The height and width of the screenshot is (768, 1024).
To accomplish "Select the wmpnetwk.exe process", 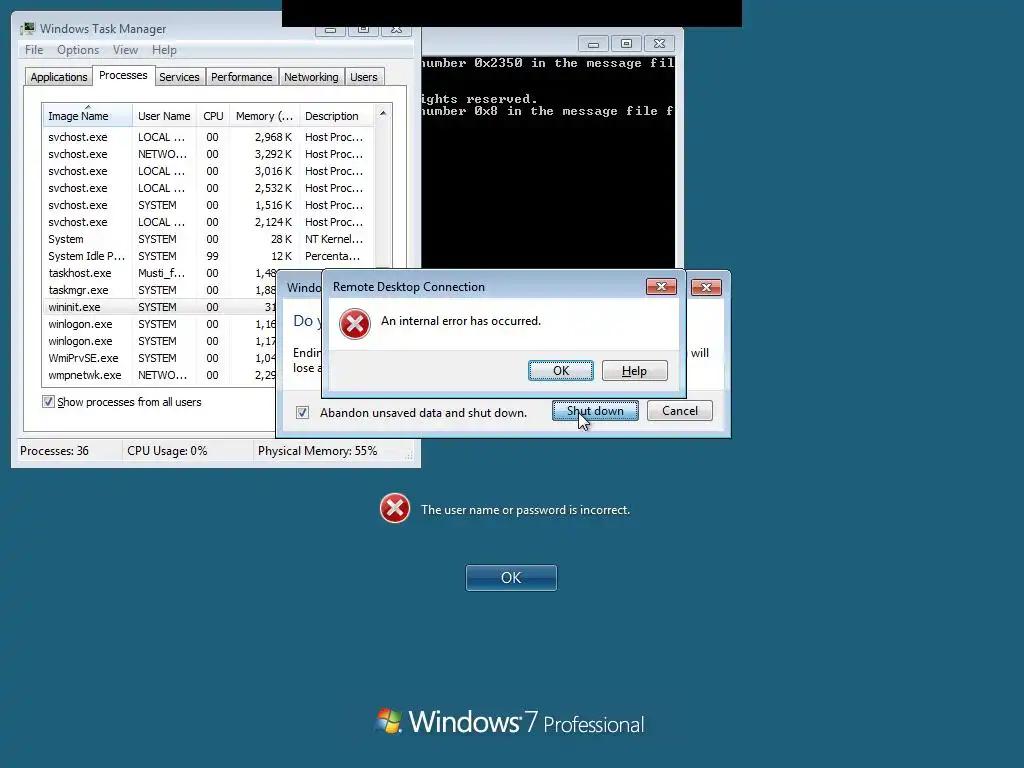I will point(159,375).
